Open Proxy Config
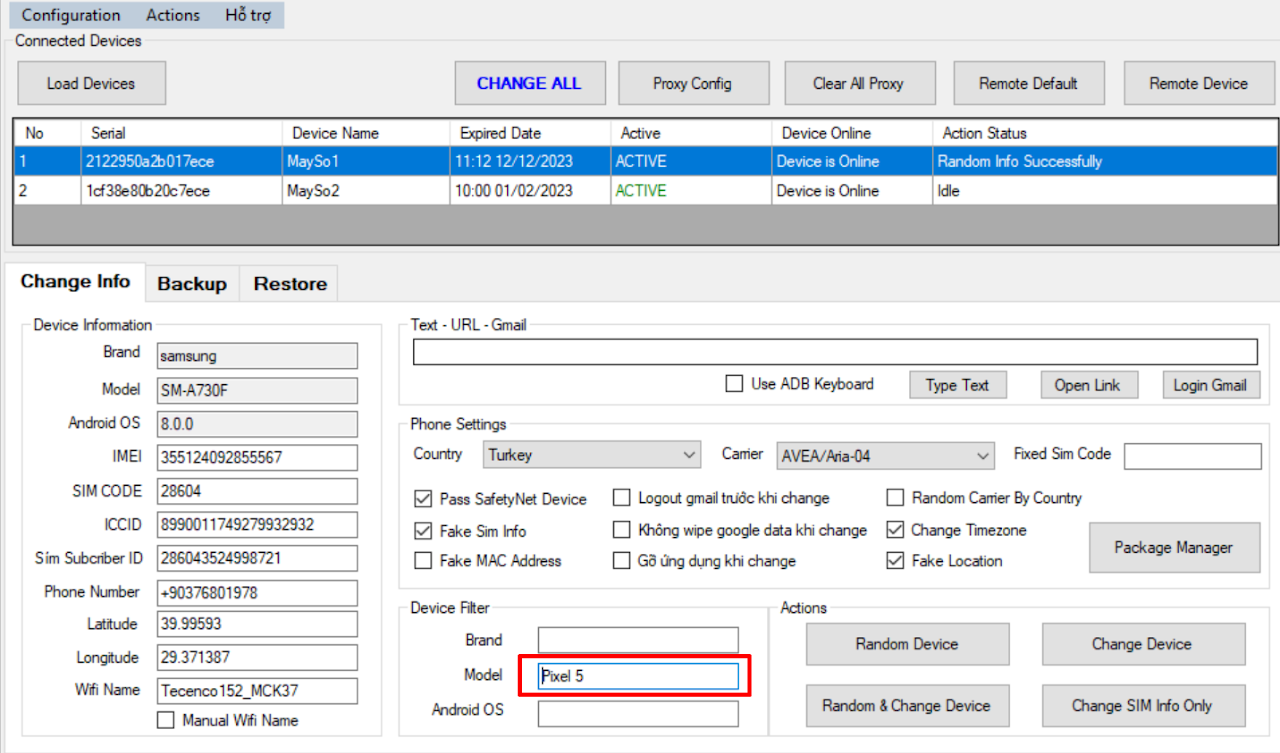1280x753 pixels. 693,84
